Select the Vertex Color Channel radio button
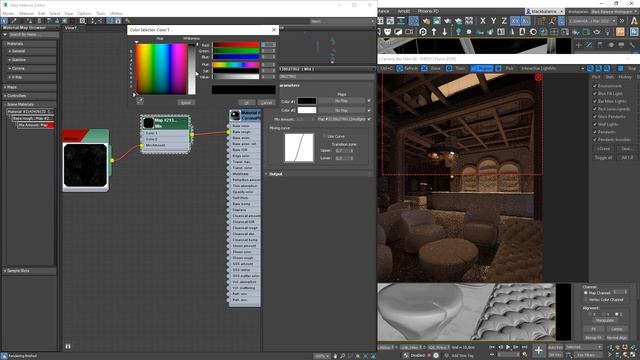 coord(586,300)
